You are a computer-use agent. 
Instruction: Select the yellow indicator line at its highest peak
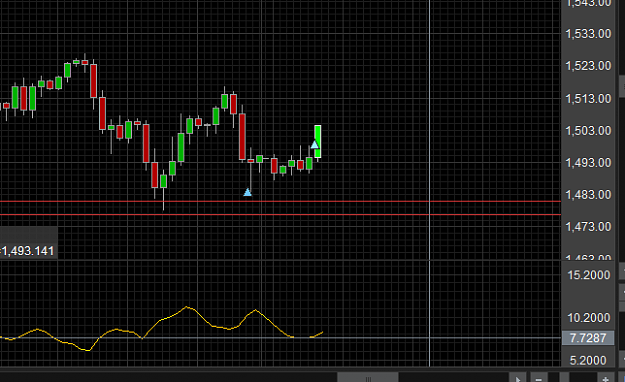[187, 307]
